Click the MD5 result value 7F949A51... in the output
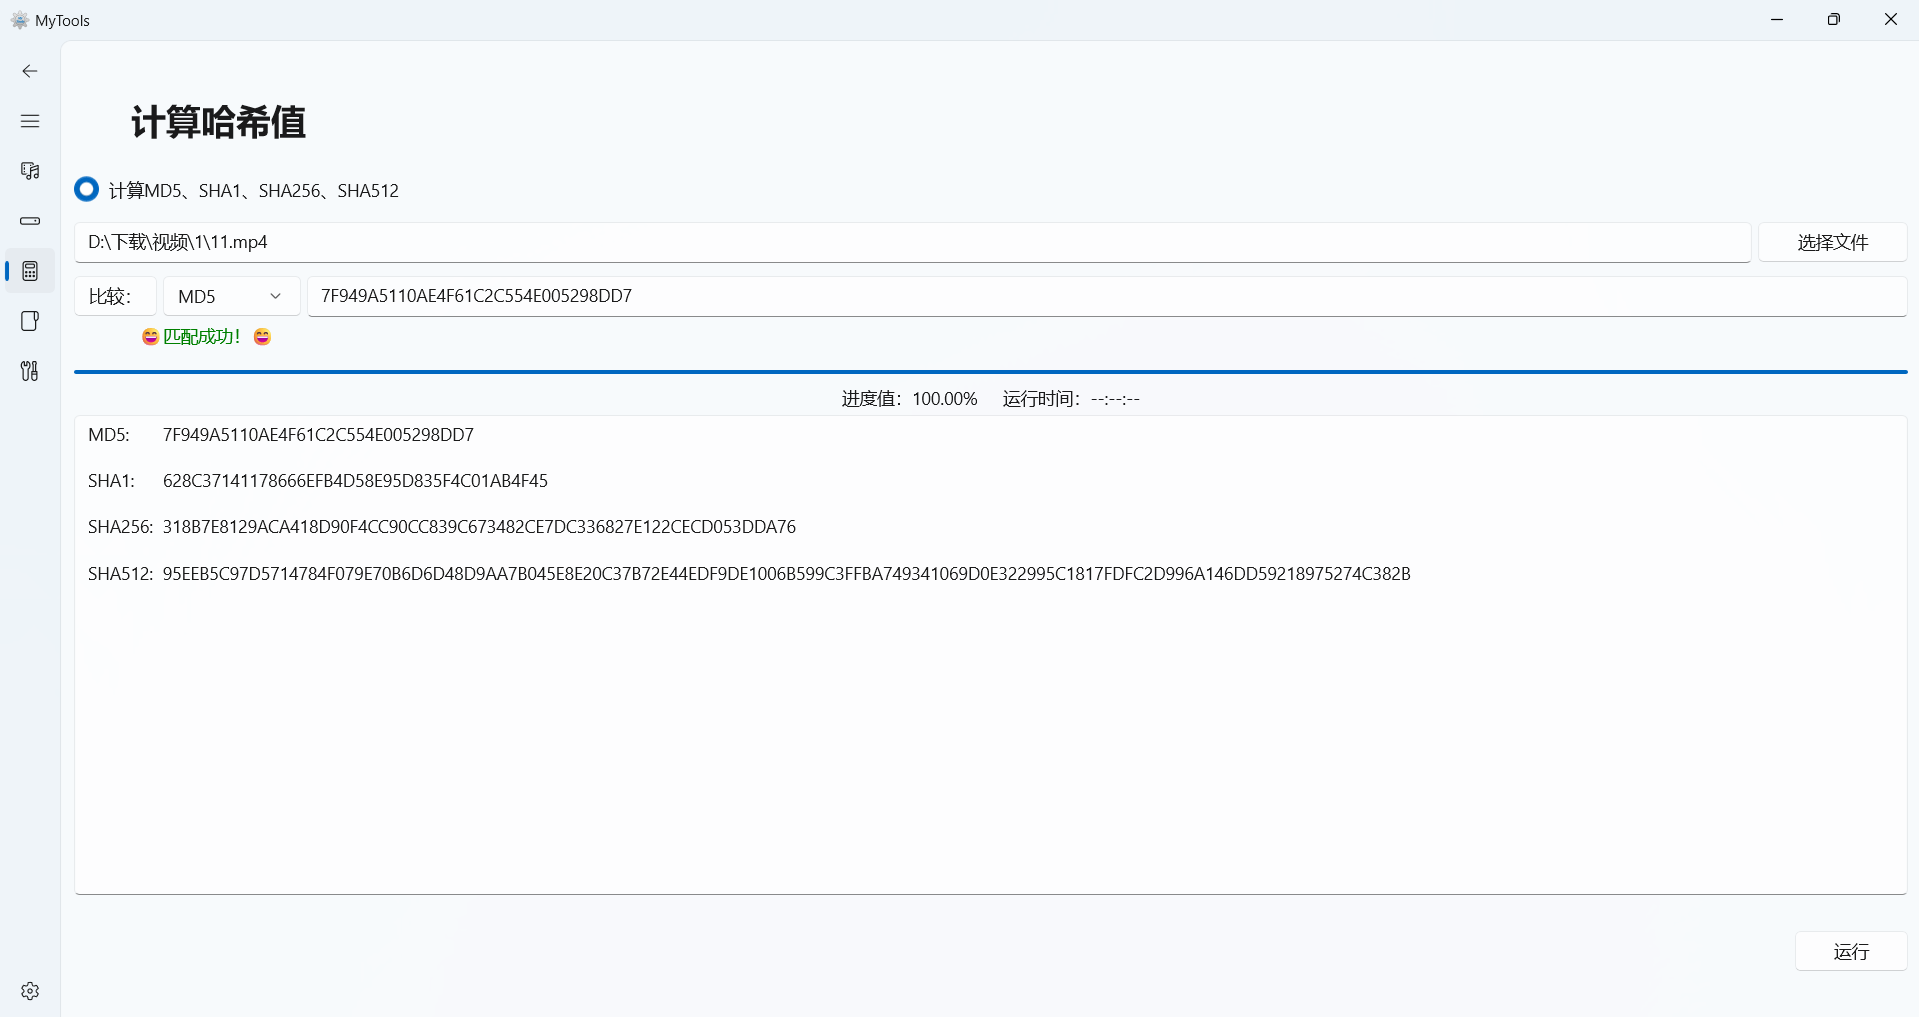 point(318,435)
